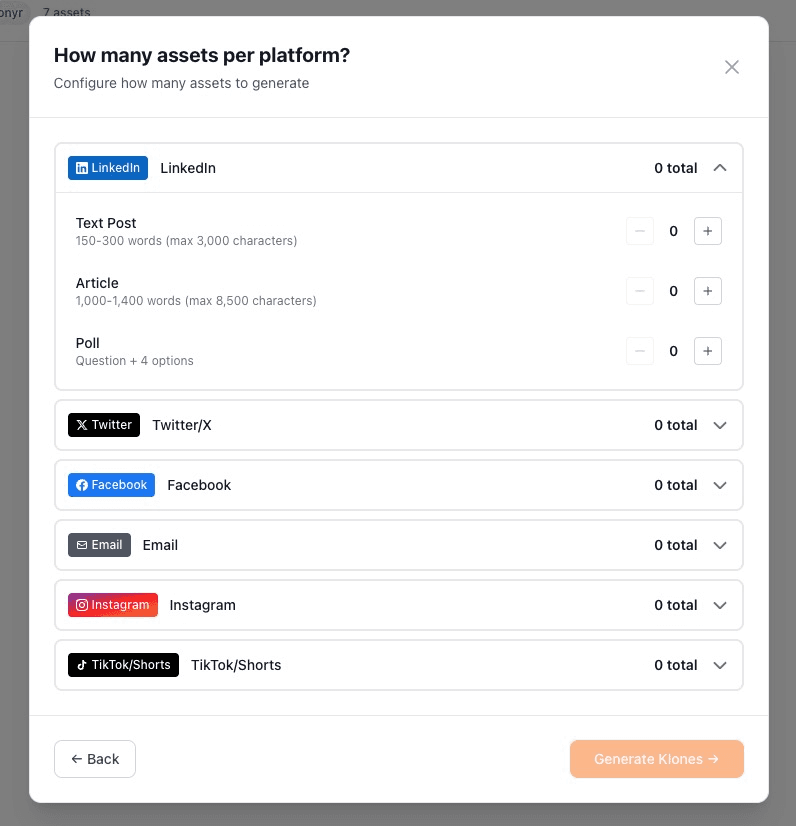Increase the Poll count
Viewport: 796px width, 826px height.
point(708,351)
